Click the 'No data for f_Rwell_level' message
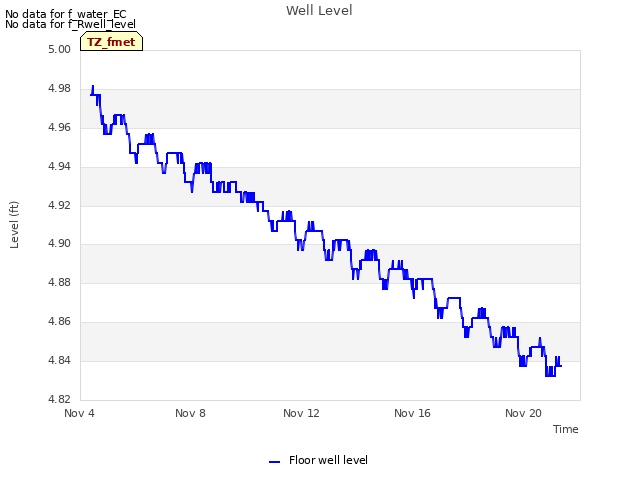Screen dimensions: 640x480 (70, 24)
